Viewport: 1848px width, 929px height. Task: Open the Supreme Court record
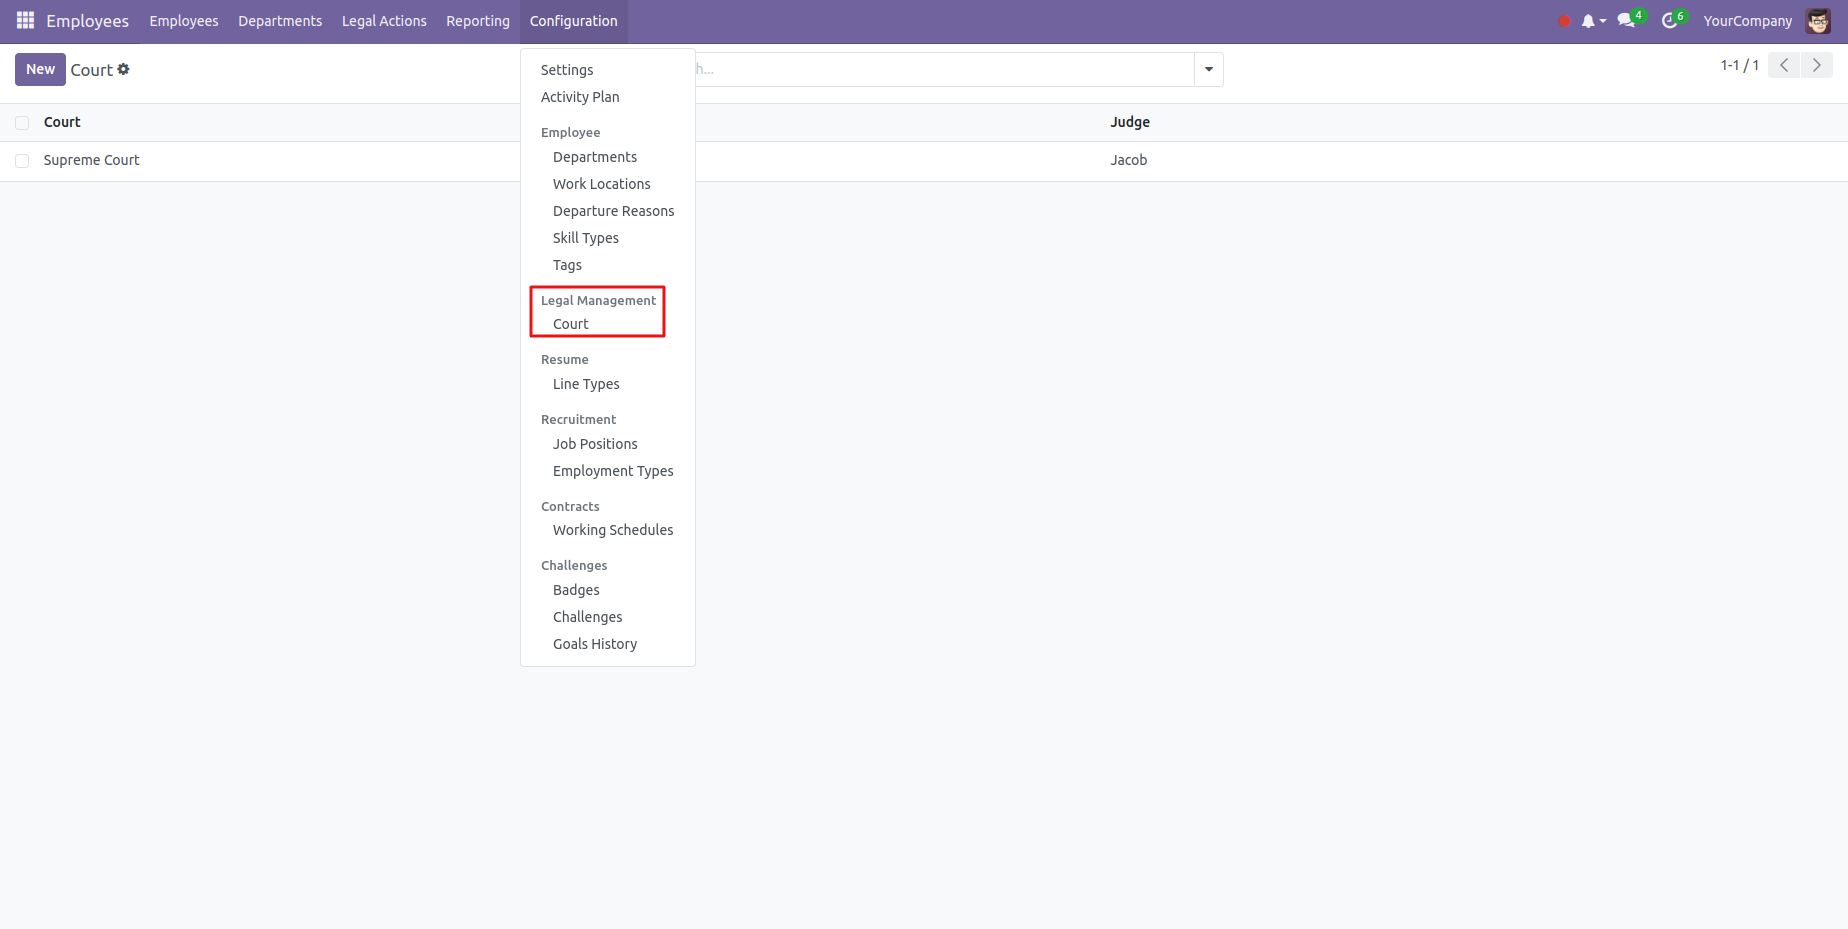91,160
